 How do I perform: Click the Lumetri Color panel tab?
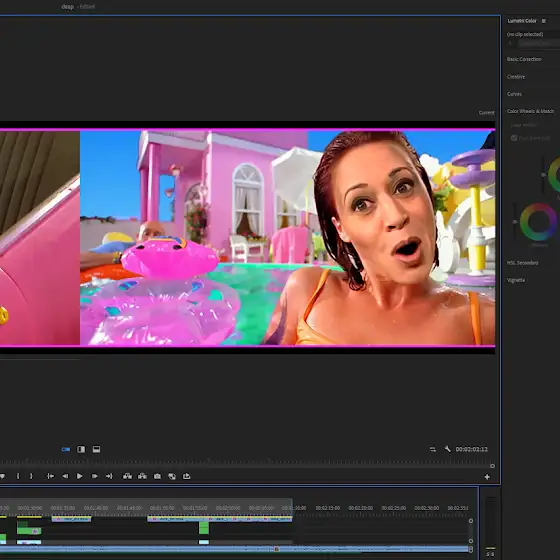pyautogui.click(x=522, y=21)
